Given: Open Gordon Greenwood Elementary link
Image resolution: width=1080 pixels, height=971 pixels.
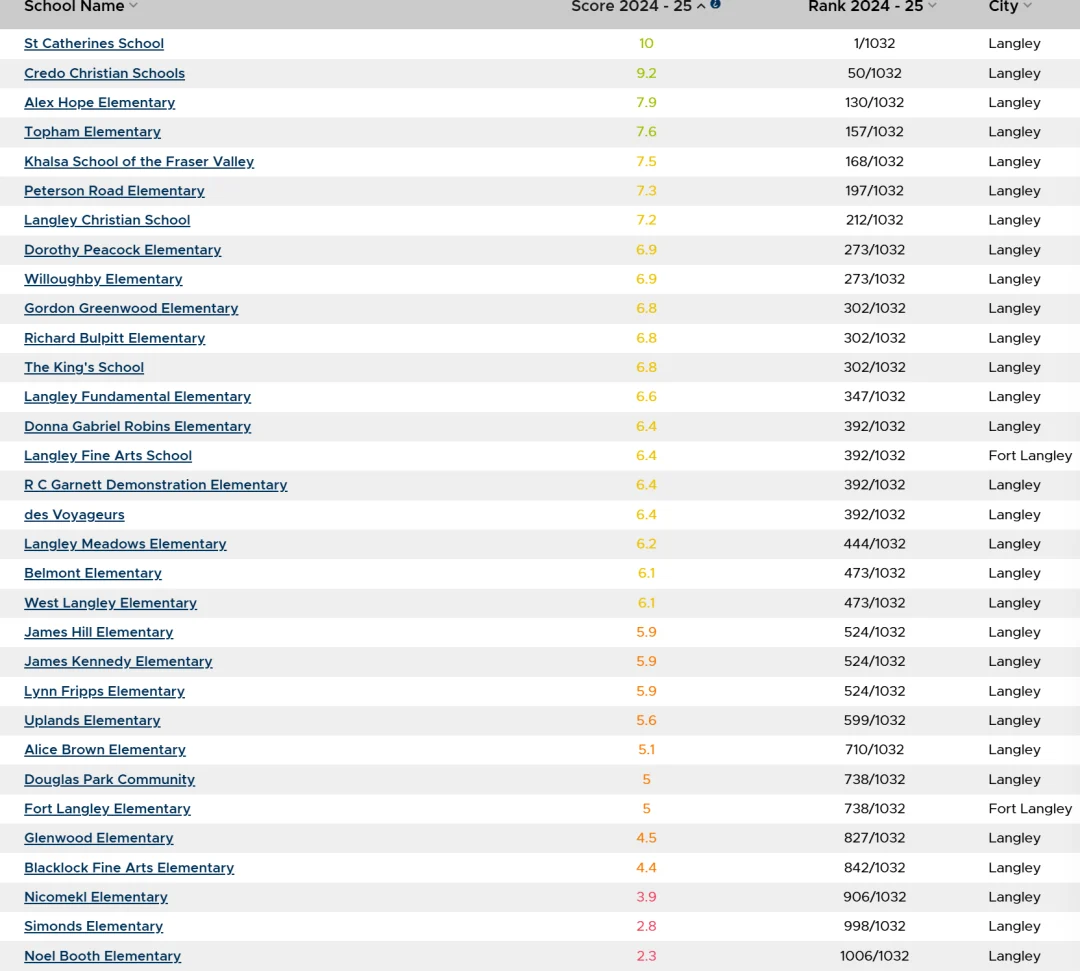Looking at the screenshot, I should click(x=132, y=308).
